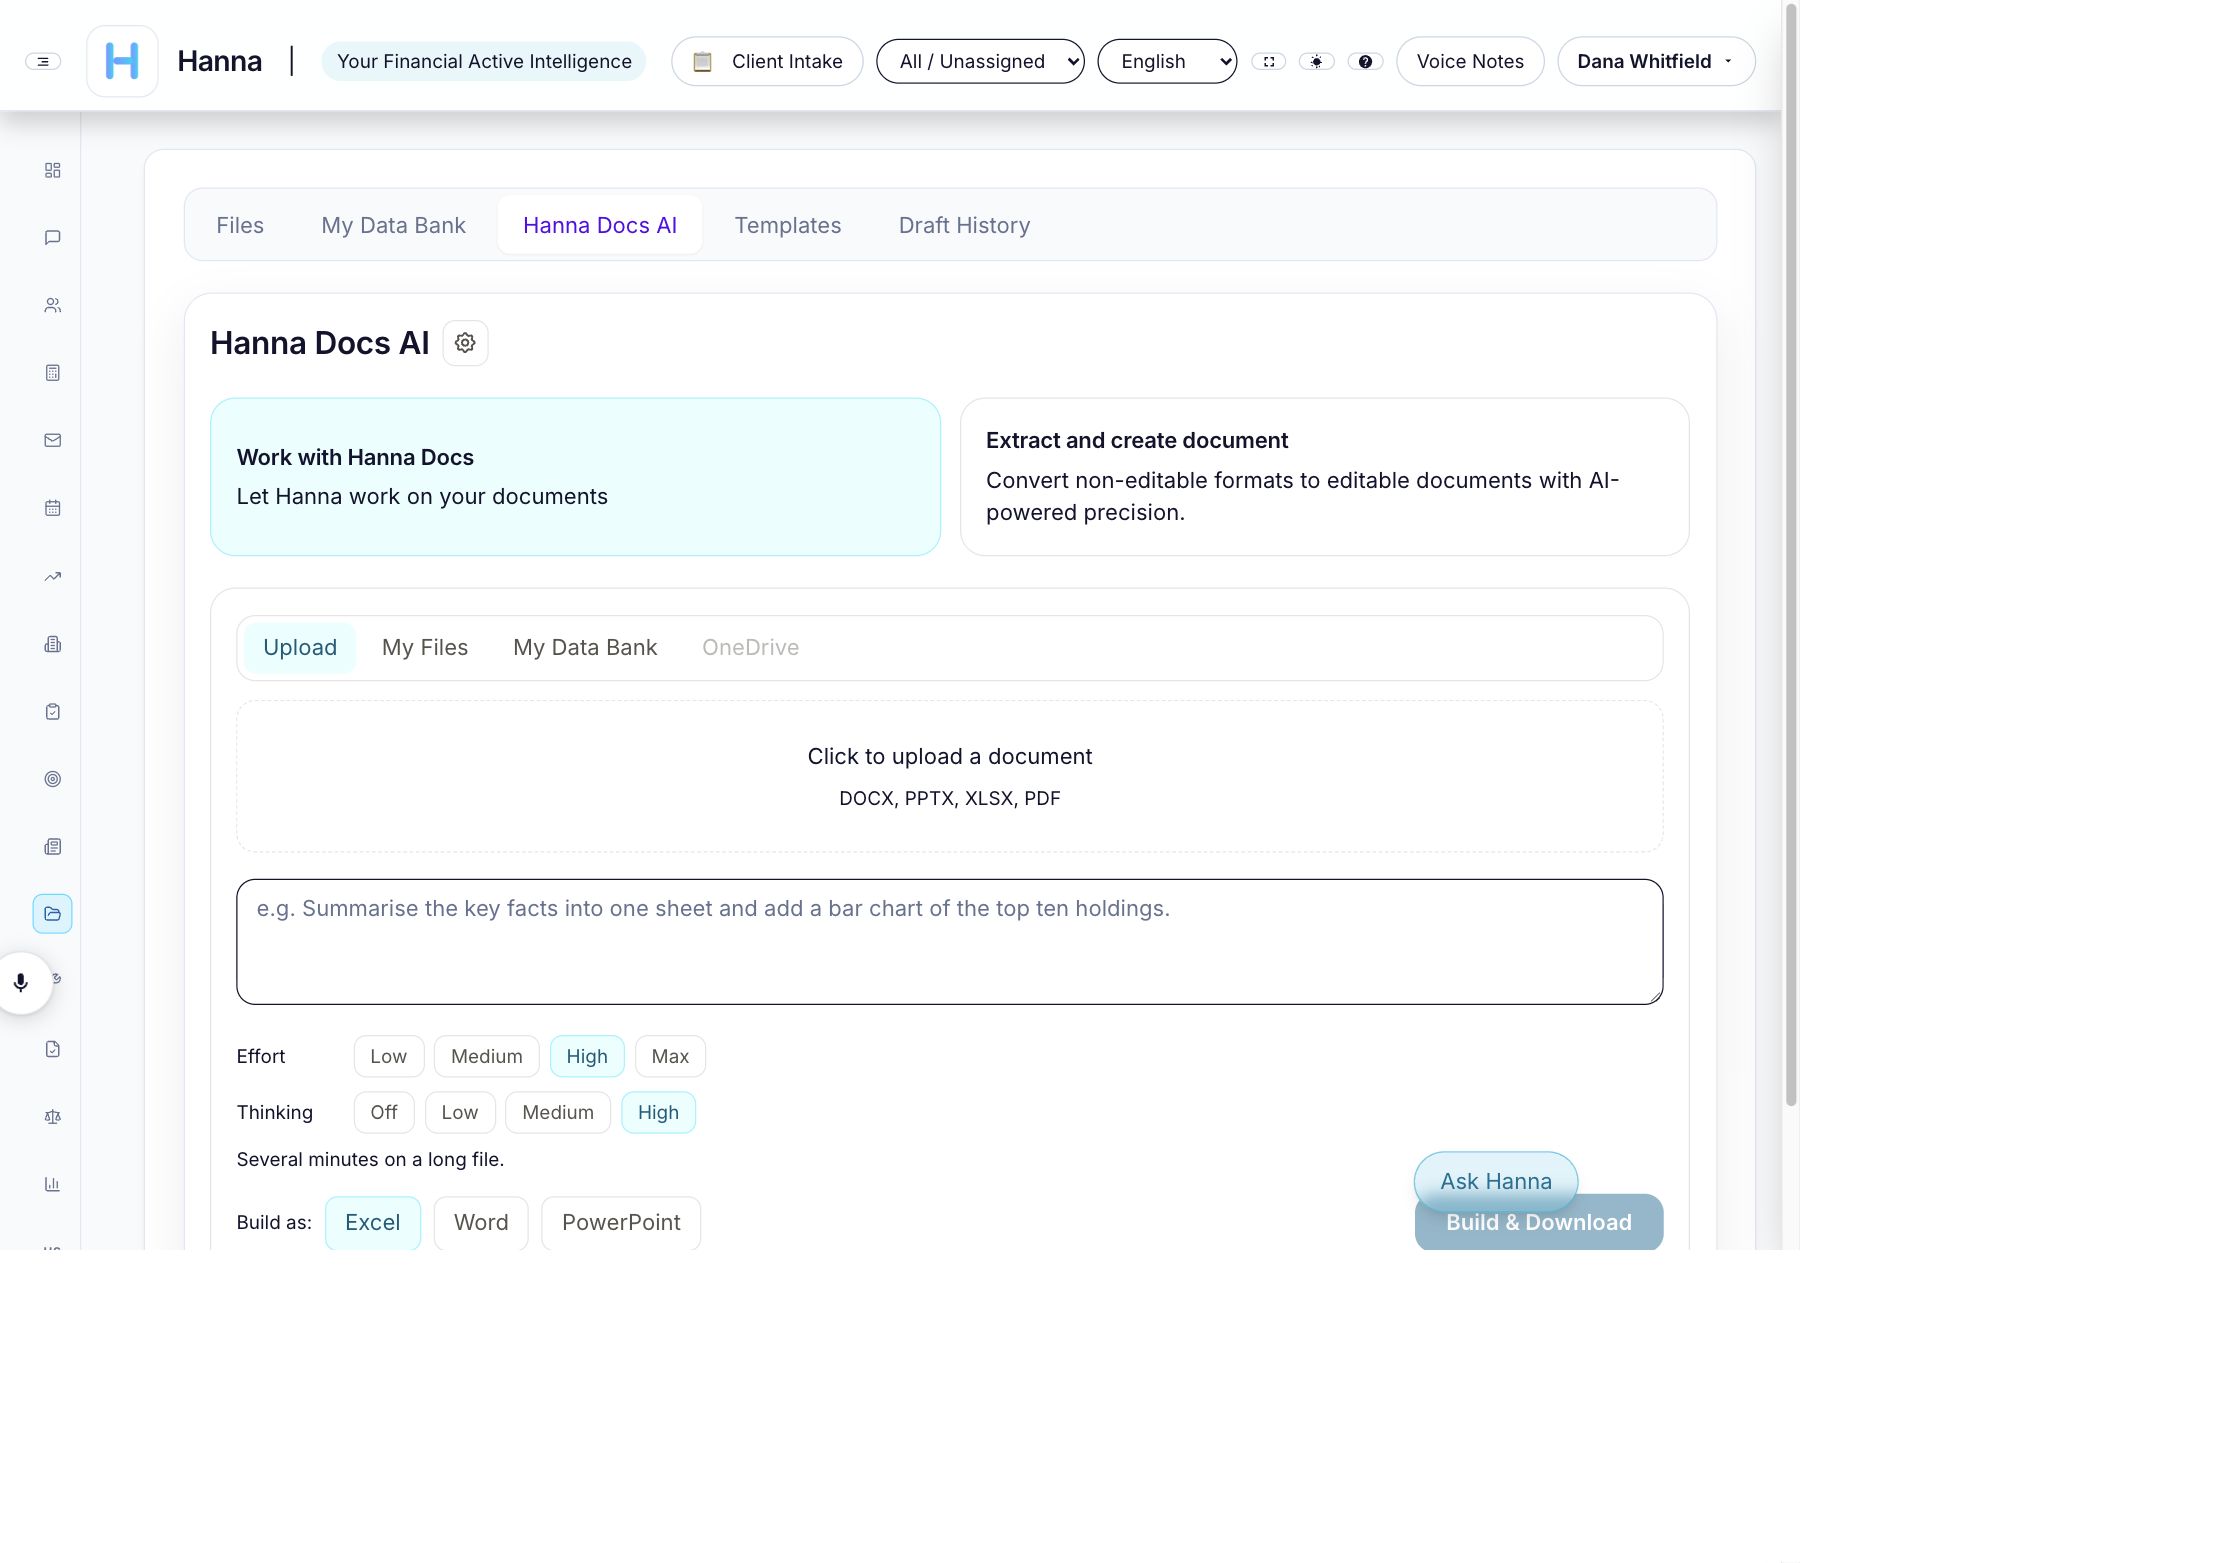Viewport: 2226px width, 1563px height.
Task: Open the chat bubble icon in sidebar
Action: click(53, 238)
